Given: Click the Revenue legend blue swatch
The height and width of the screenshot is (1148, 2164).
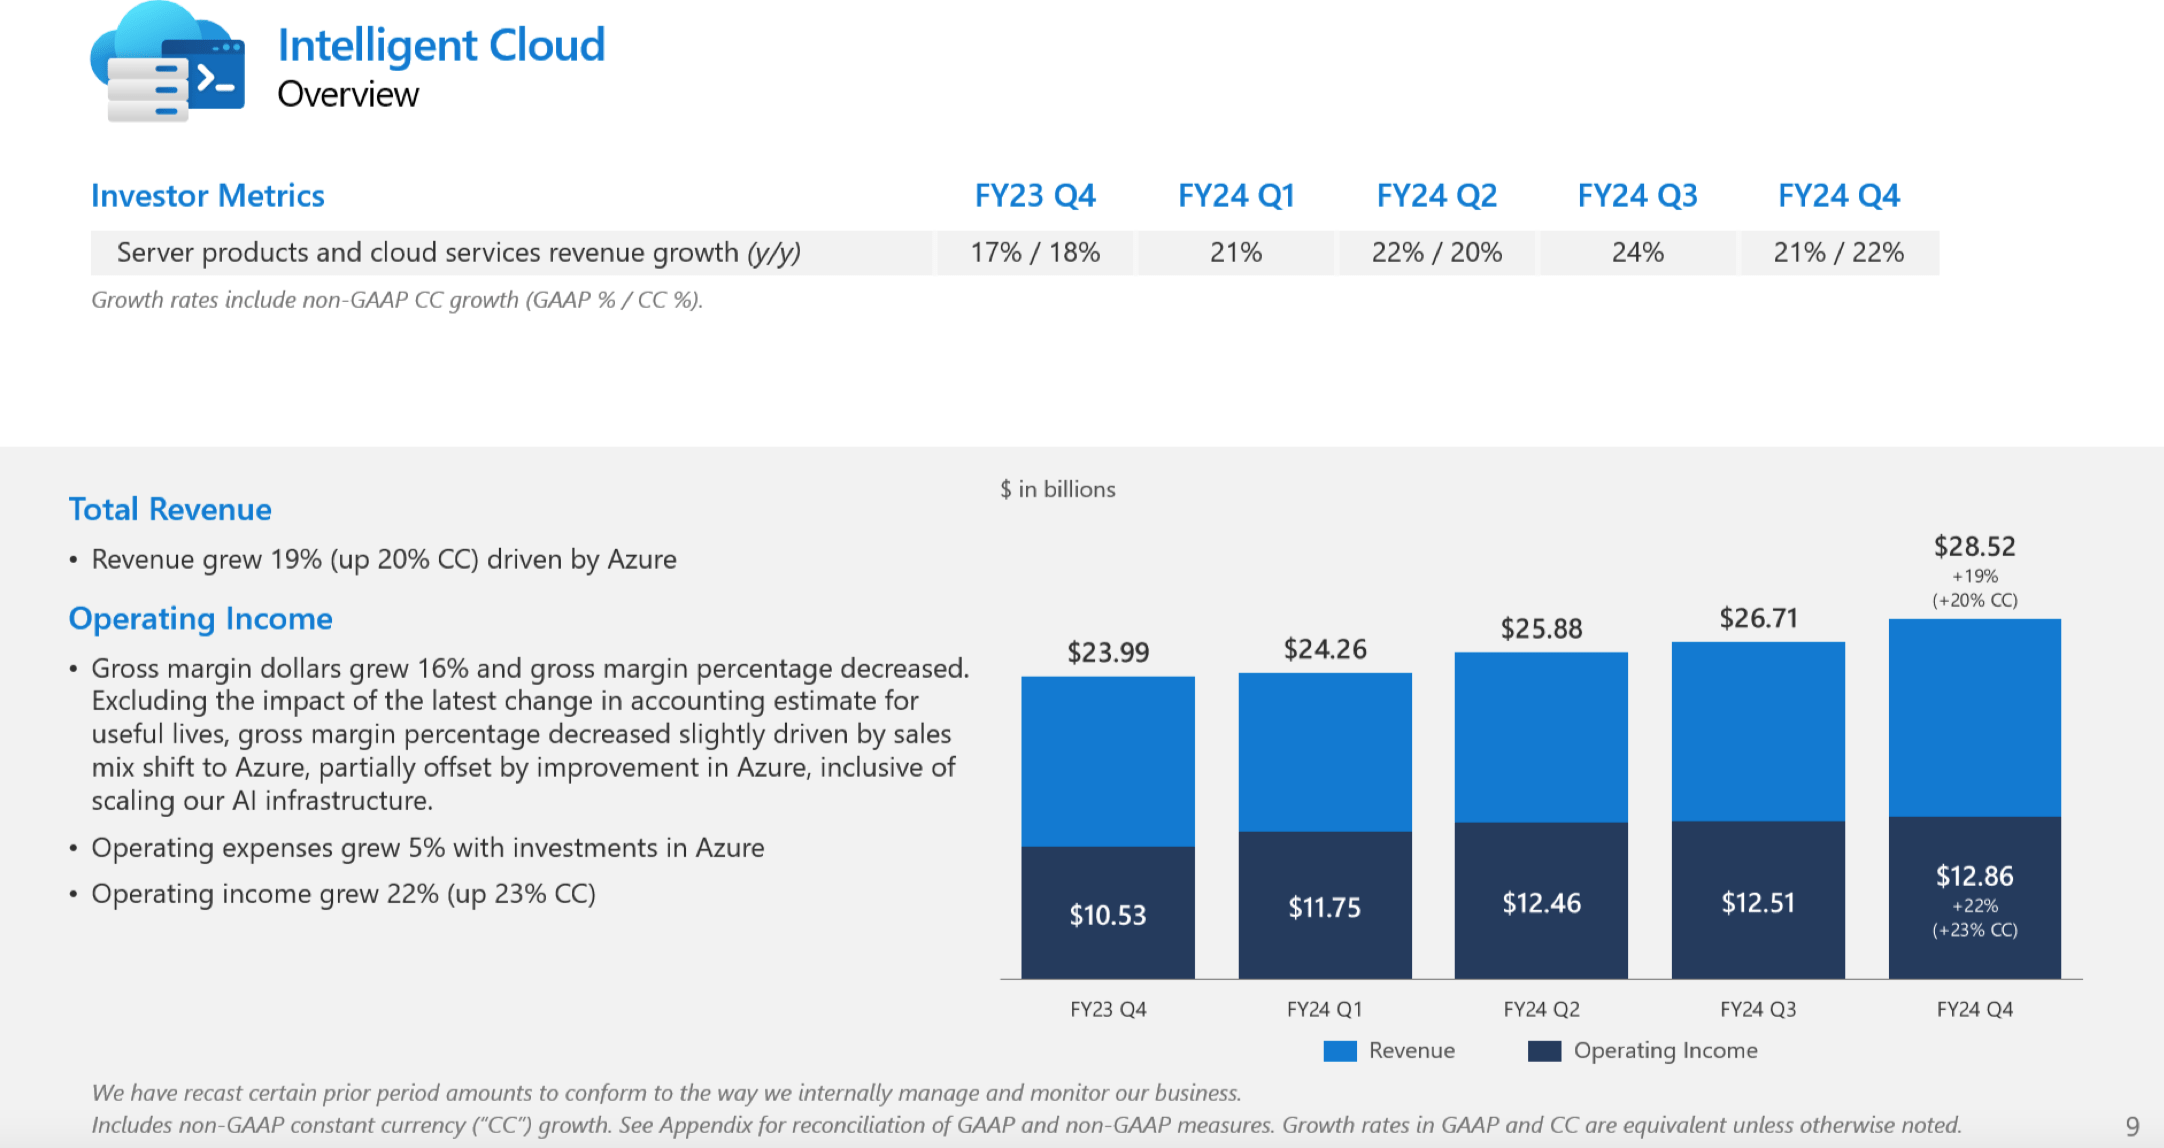Looking at the screenshot, I should tap(1339, 1050).
